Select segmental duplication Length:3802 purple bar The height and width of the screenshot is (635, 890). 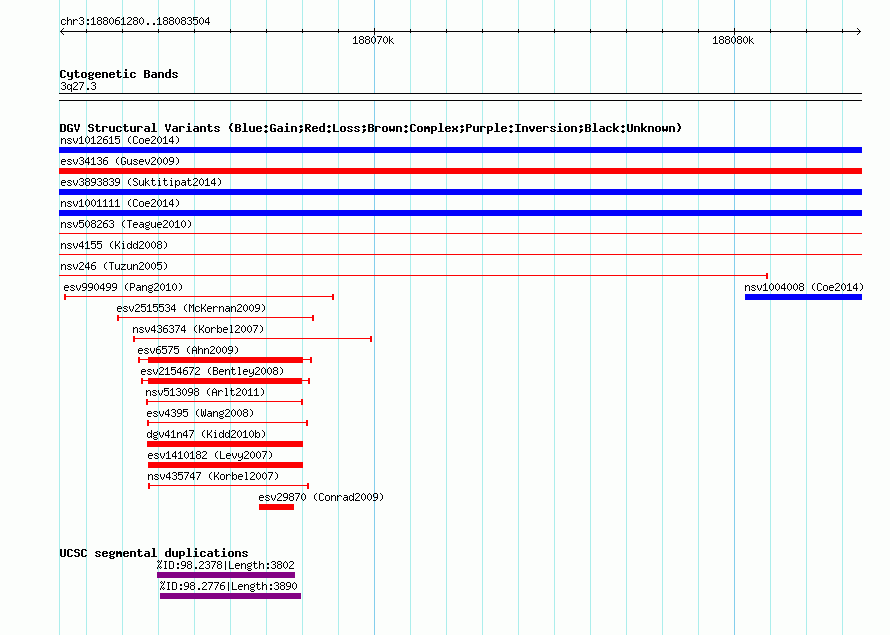226,575
